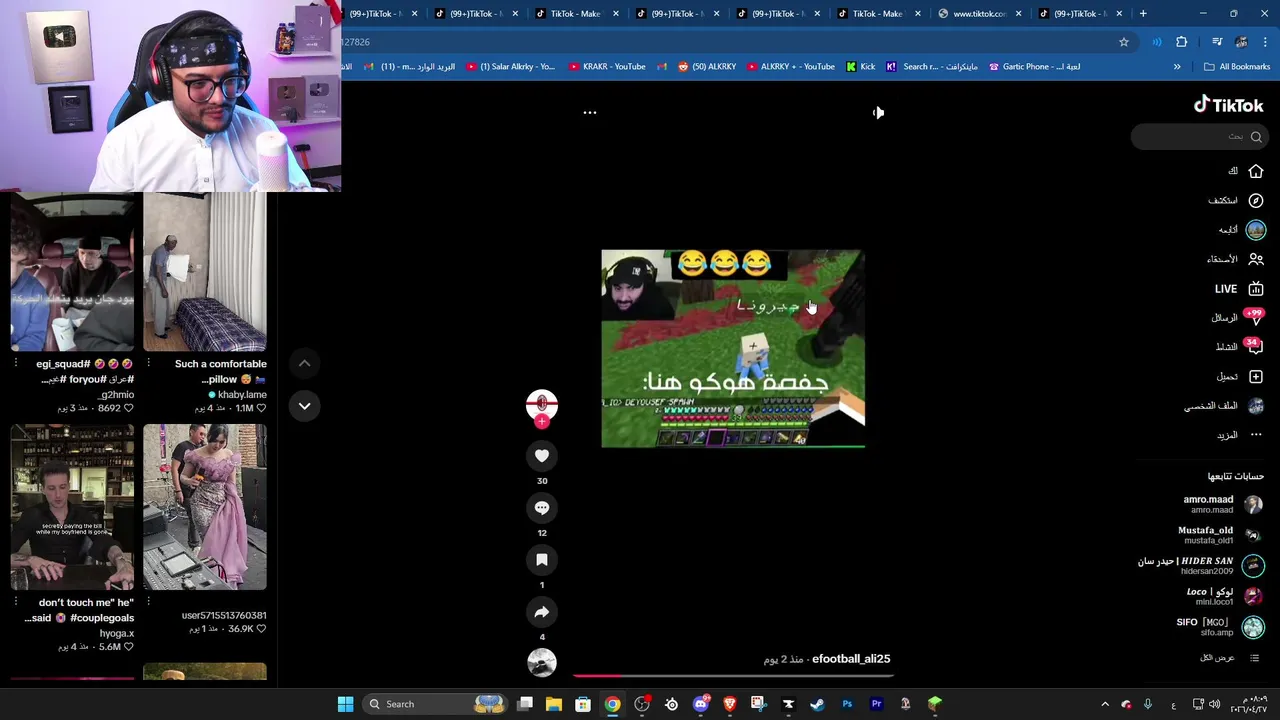Viewport: 1280px width, 720px height.
Task: Open pink dress user5715513760381 thumbnail
Action: click(x=205, y=507)
